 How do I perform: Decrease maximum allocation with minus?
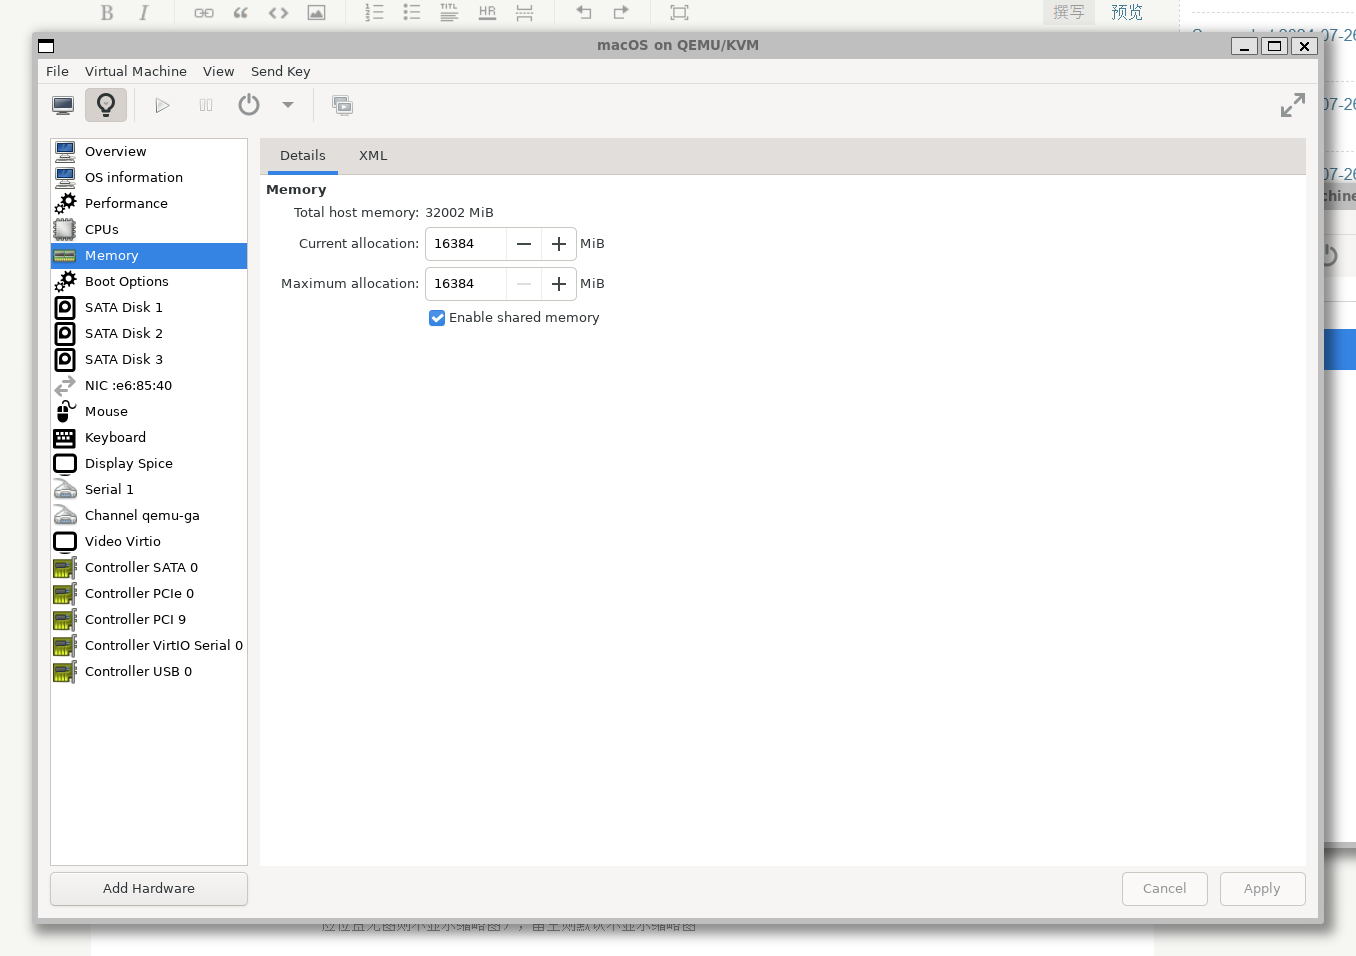click(x=524, y=284)
